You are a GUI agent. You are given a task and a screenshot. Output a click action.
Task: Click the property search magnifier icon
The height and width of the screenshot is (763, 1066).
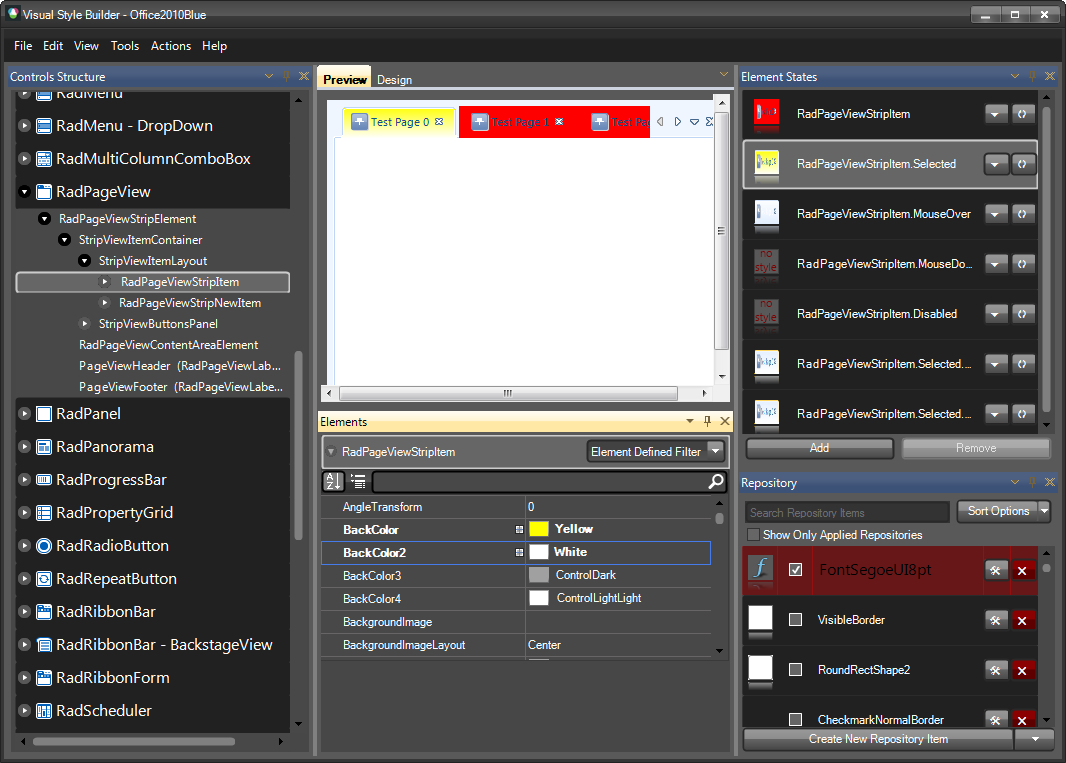716,481
